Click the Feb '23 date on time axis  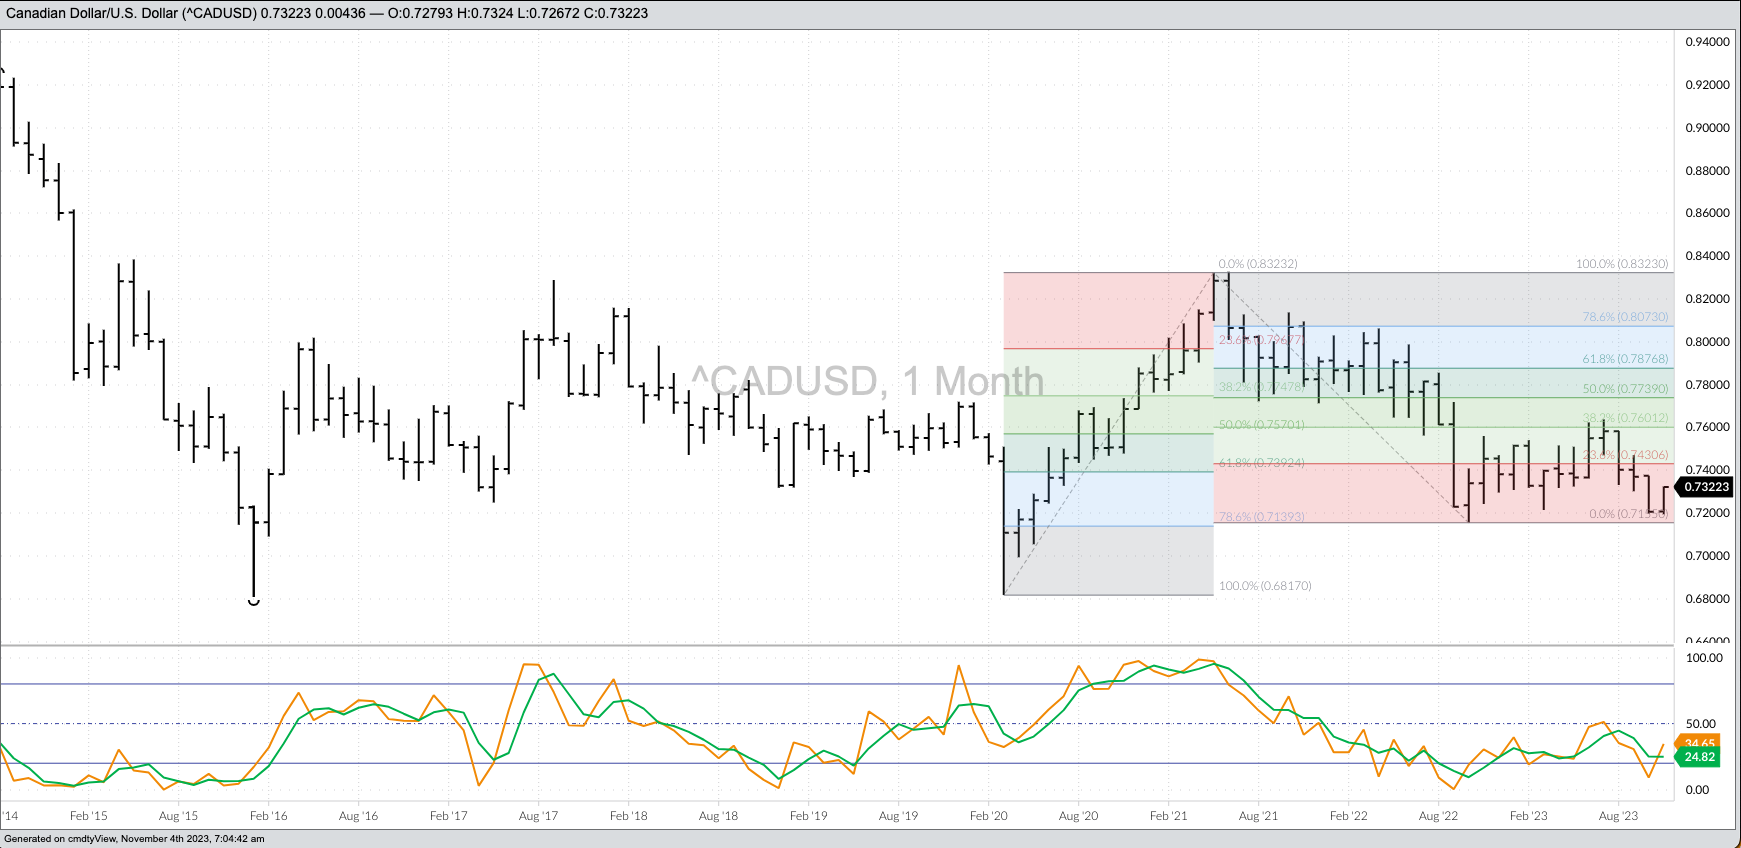(1528, 816)
